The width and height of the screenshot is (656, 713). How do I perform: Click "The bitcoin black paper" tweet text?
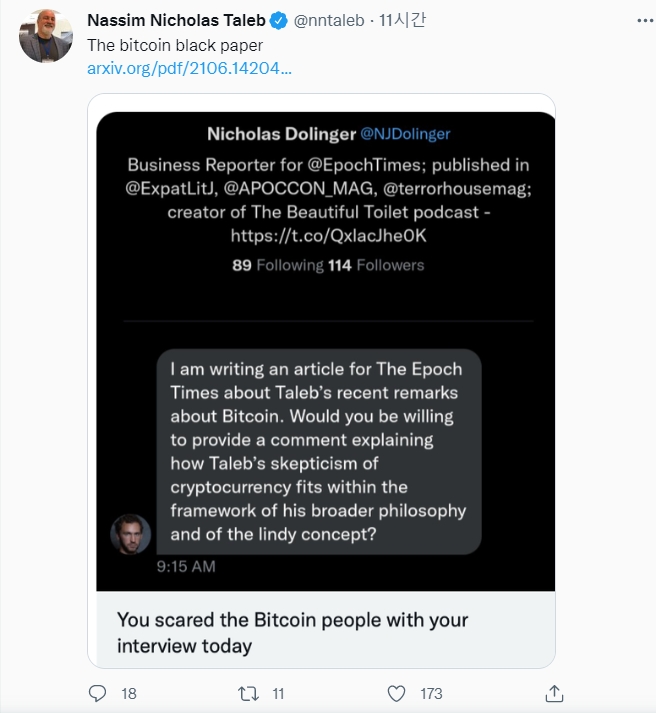click(x=175, y=46)
